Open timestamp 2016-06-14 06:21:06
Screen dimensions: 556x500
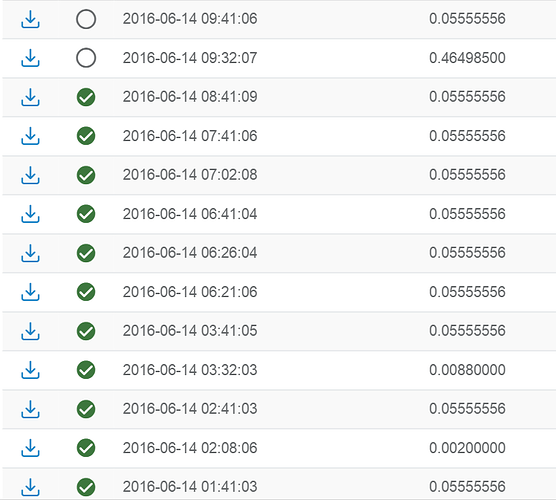(x=190, y=292)
